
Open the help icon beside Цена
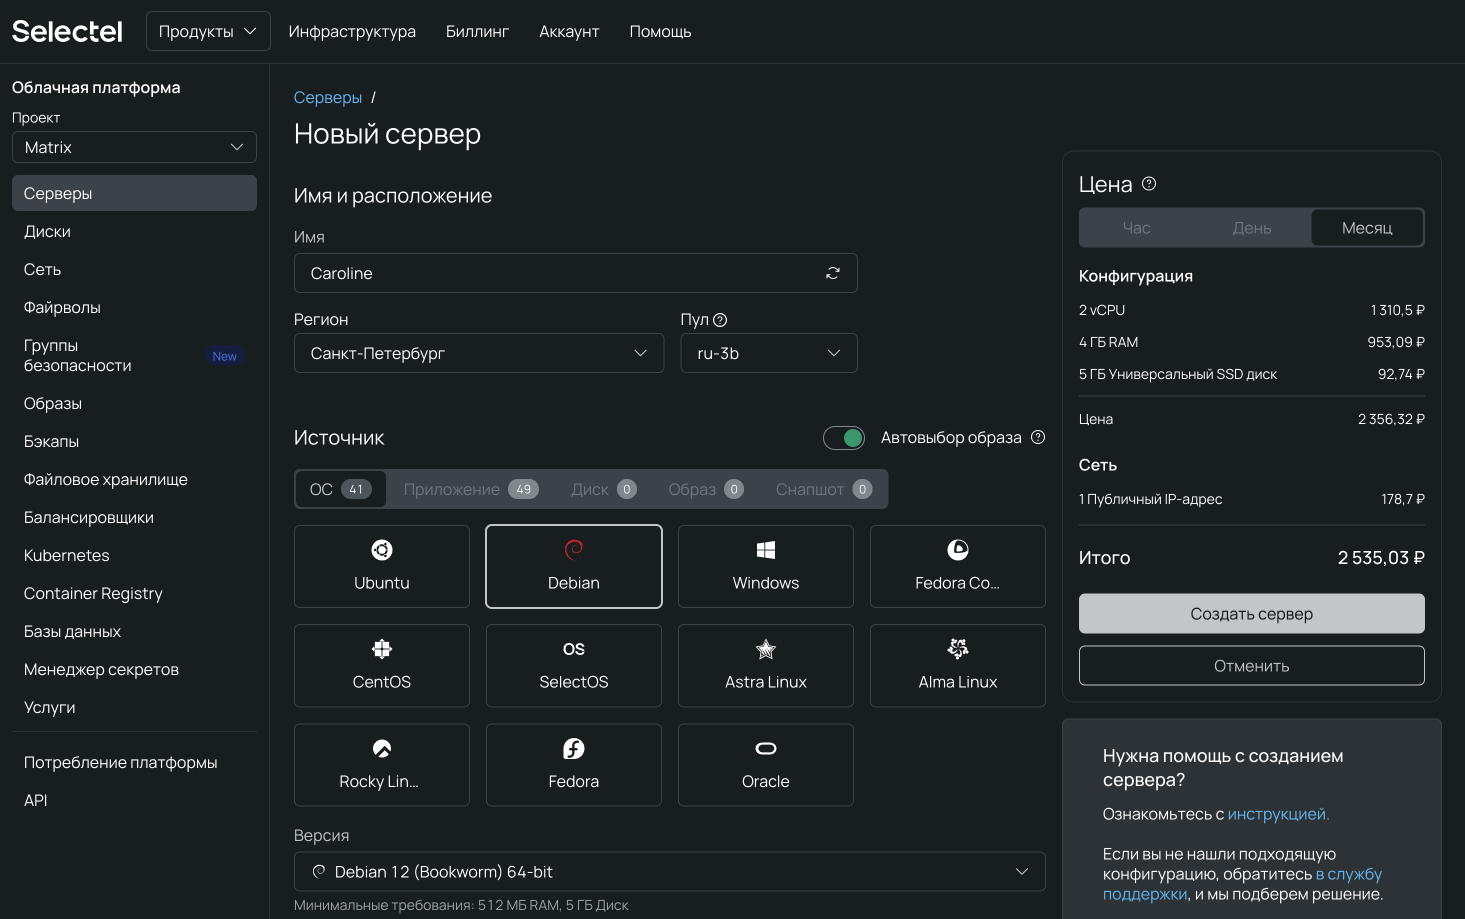coord(1149,184)
